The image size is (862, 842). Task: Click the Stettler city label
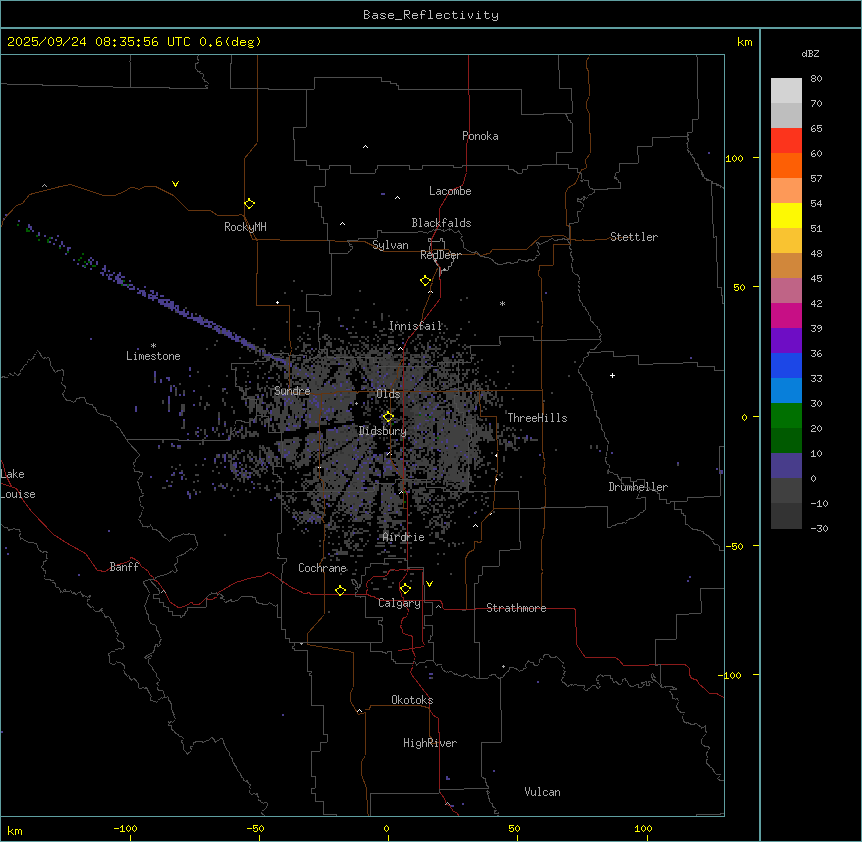pos(634,237)
